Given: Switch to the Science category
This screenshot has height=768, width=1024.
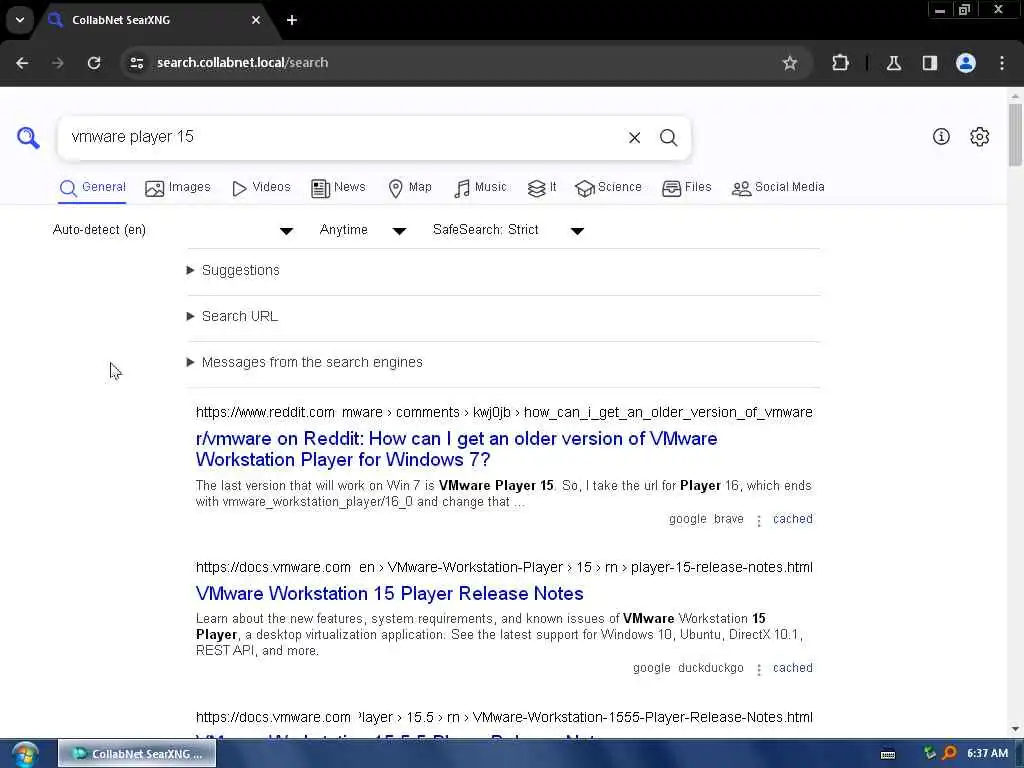Looking at the screenshot, I should (608, 187).
